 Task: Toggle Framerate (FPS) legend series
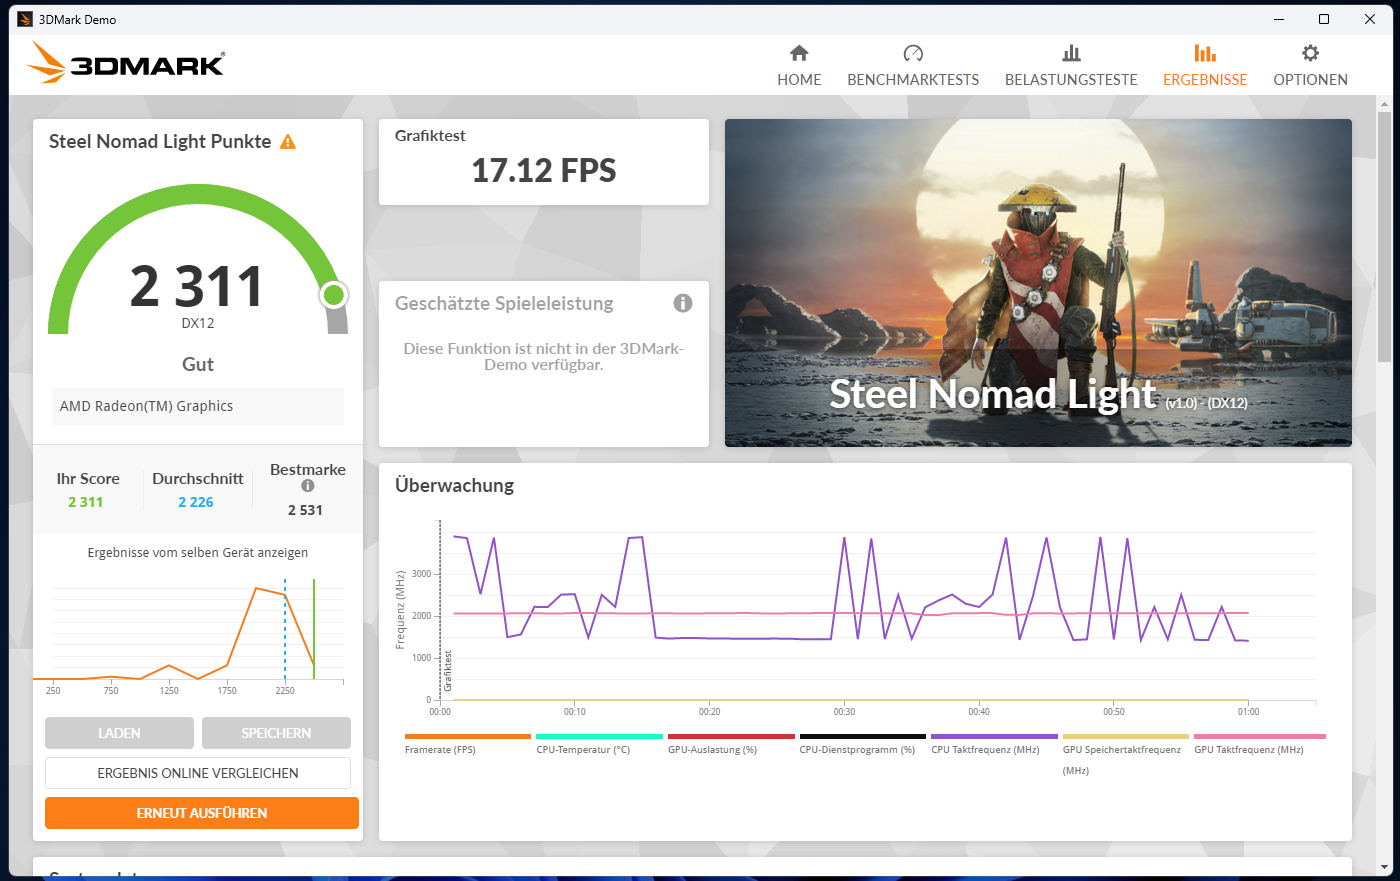coord(467,744)
